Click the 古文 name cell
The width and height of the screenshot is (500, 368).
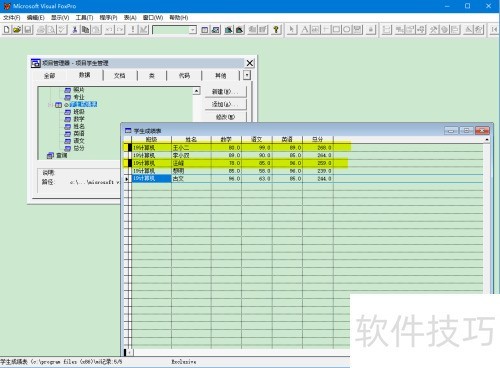pos(191,179)
